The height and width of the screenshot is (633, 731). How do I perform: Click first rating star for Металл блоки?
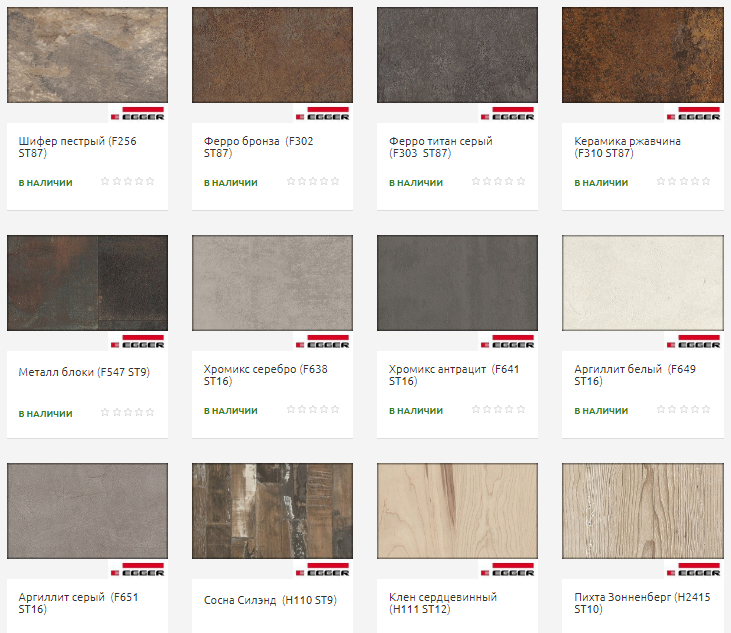pos(105,412)
